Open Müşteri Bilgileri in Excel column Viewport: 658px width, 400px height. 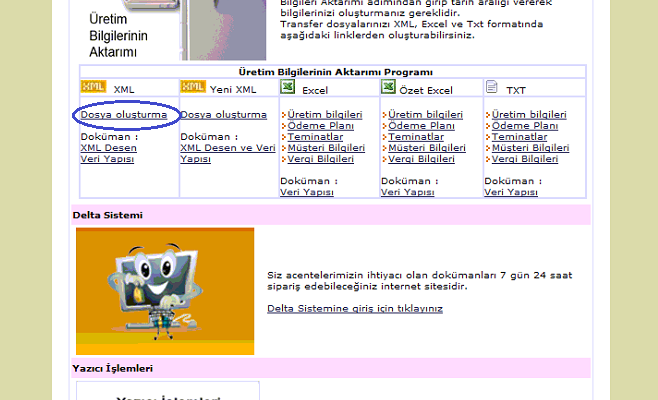326,148
